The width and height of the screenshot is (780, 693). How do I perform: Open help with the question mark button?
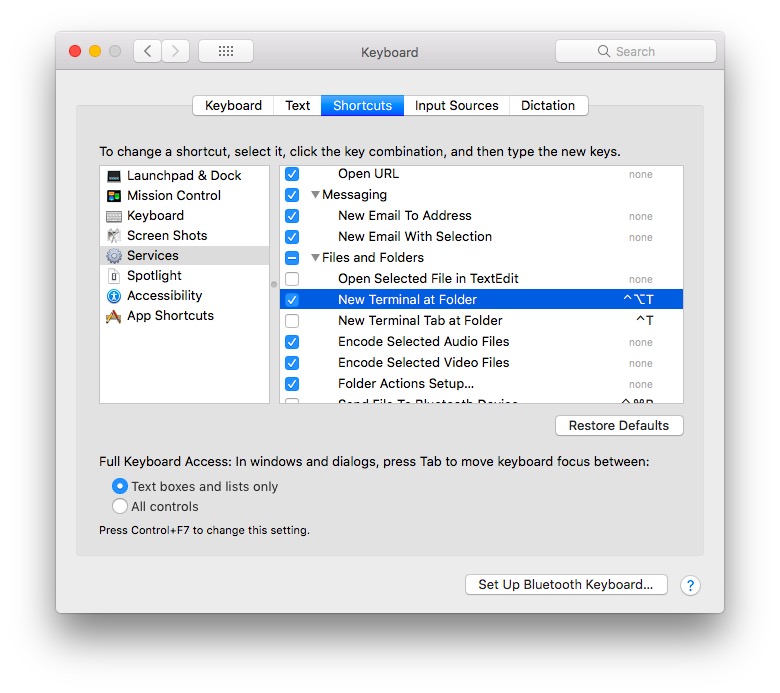[690, 585]
